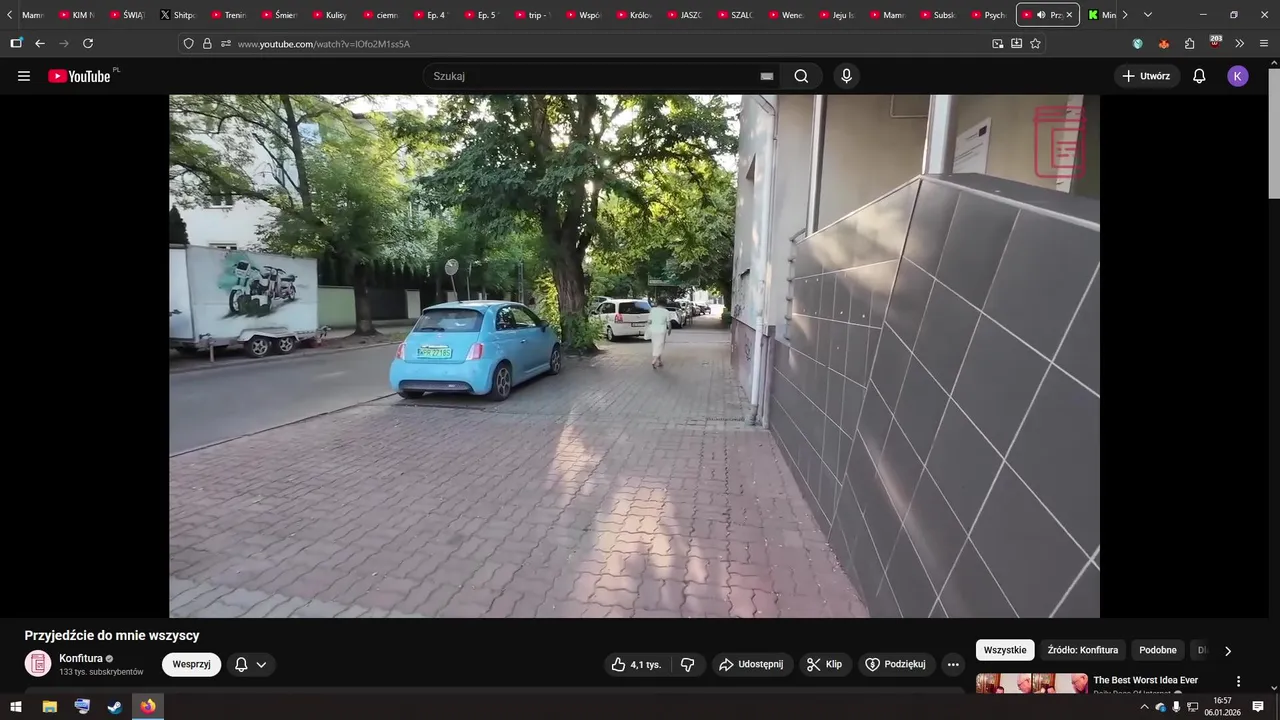Open tracking protection shield icon
Screen dimensions: 1280x720
point(188,44)
